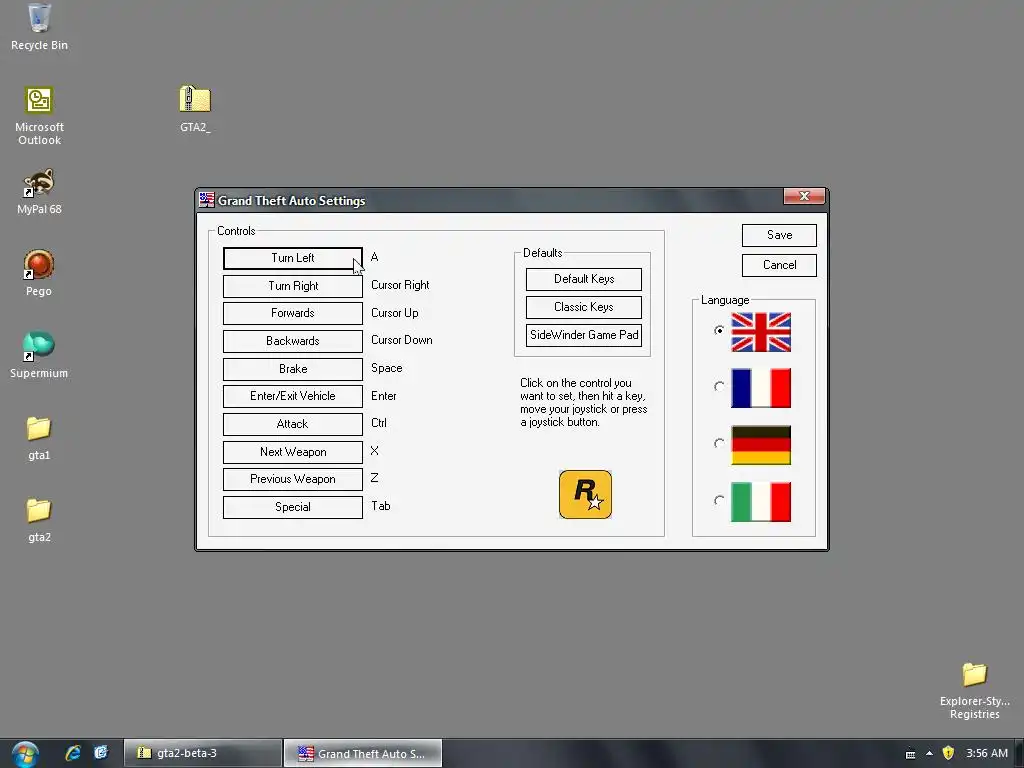The image size is (1024, 768).
Task: Click the Backwards control button
Action: [293, 341]
